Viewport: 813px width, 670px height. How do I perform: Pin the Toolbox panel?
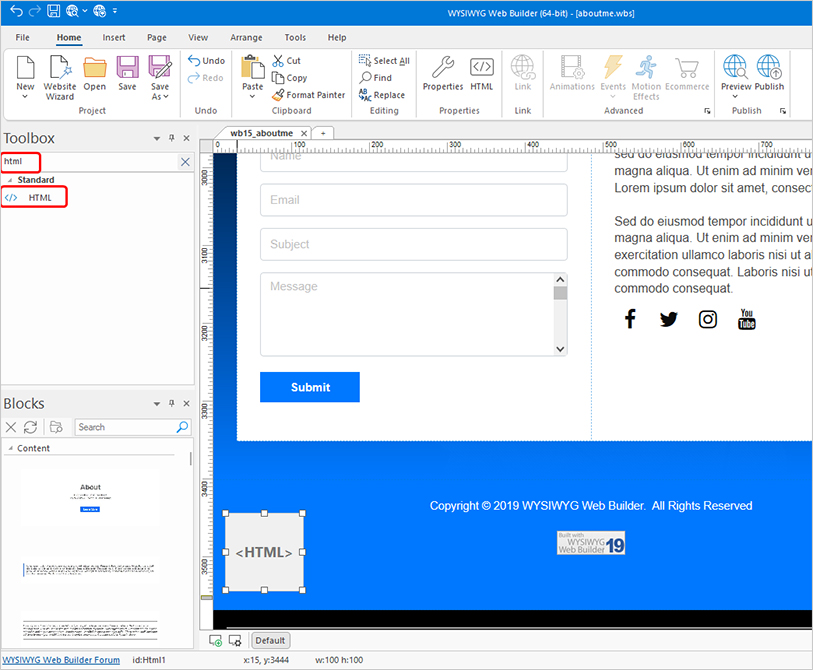tap(172, 138)
